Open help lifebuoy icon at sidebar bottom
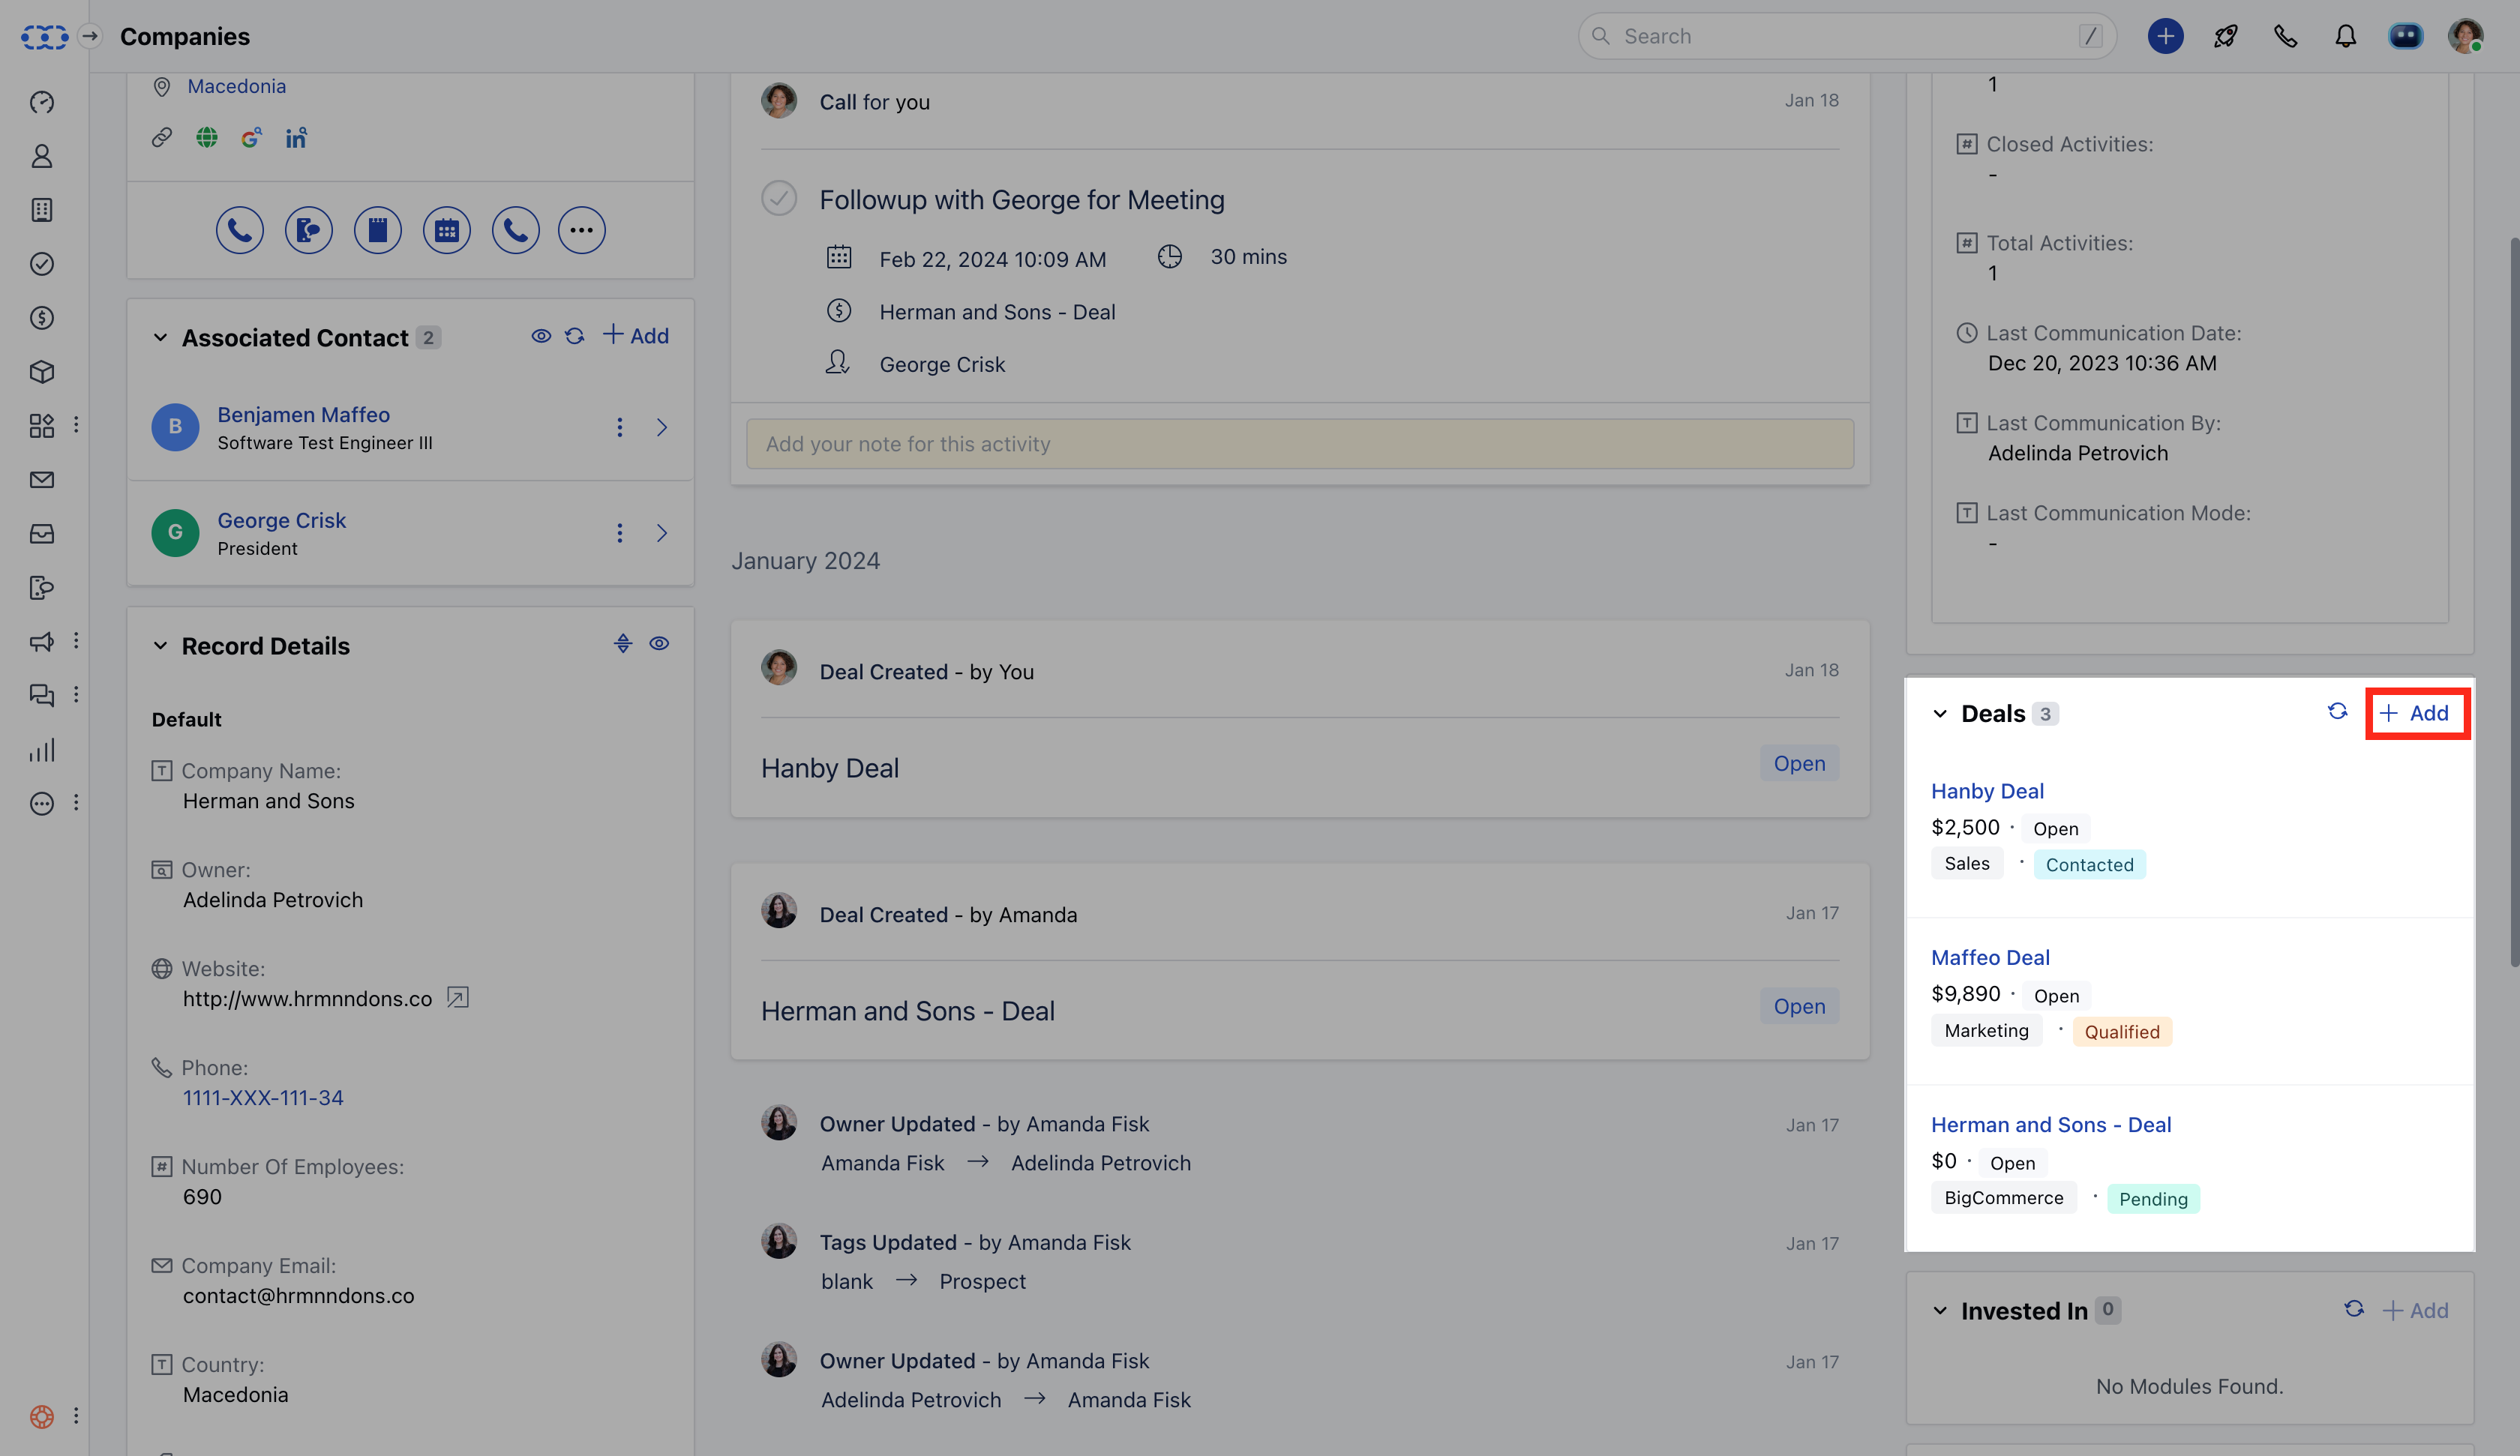 [42, 1416]
